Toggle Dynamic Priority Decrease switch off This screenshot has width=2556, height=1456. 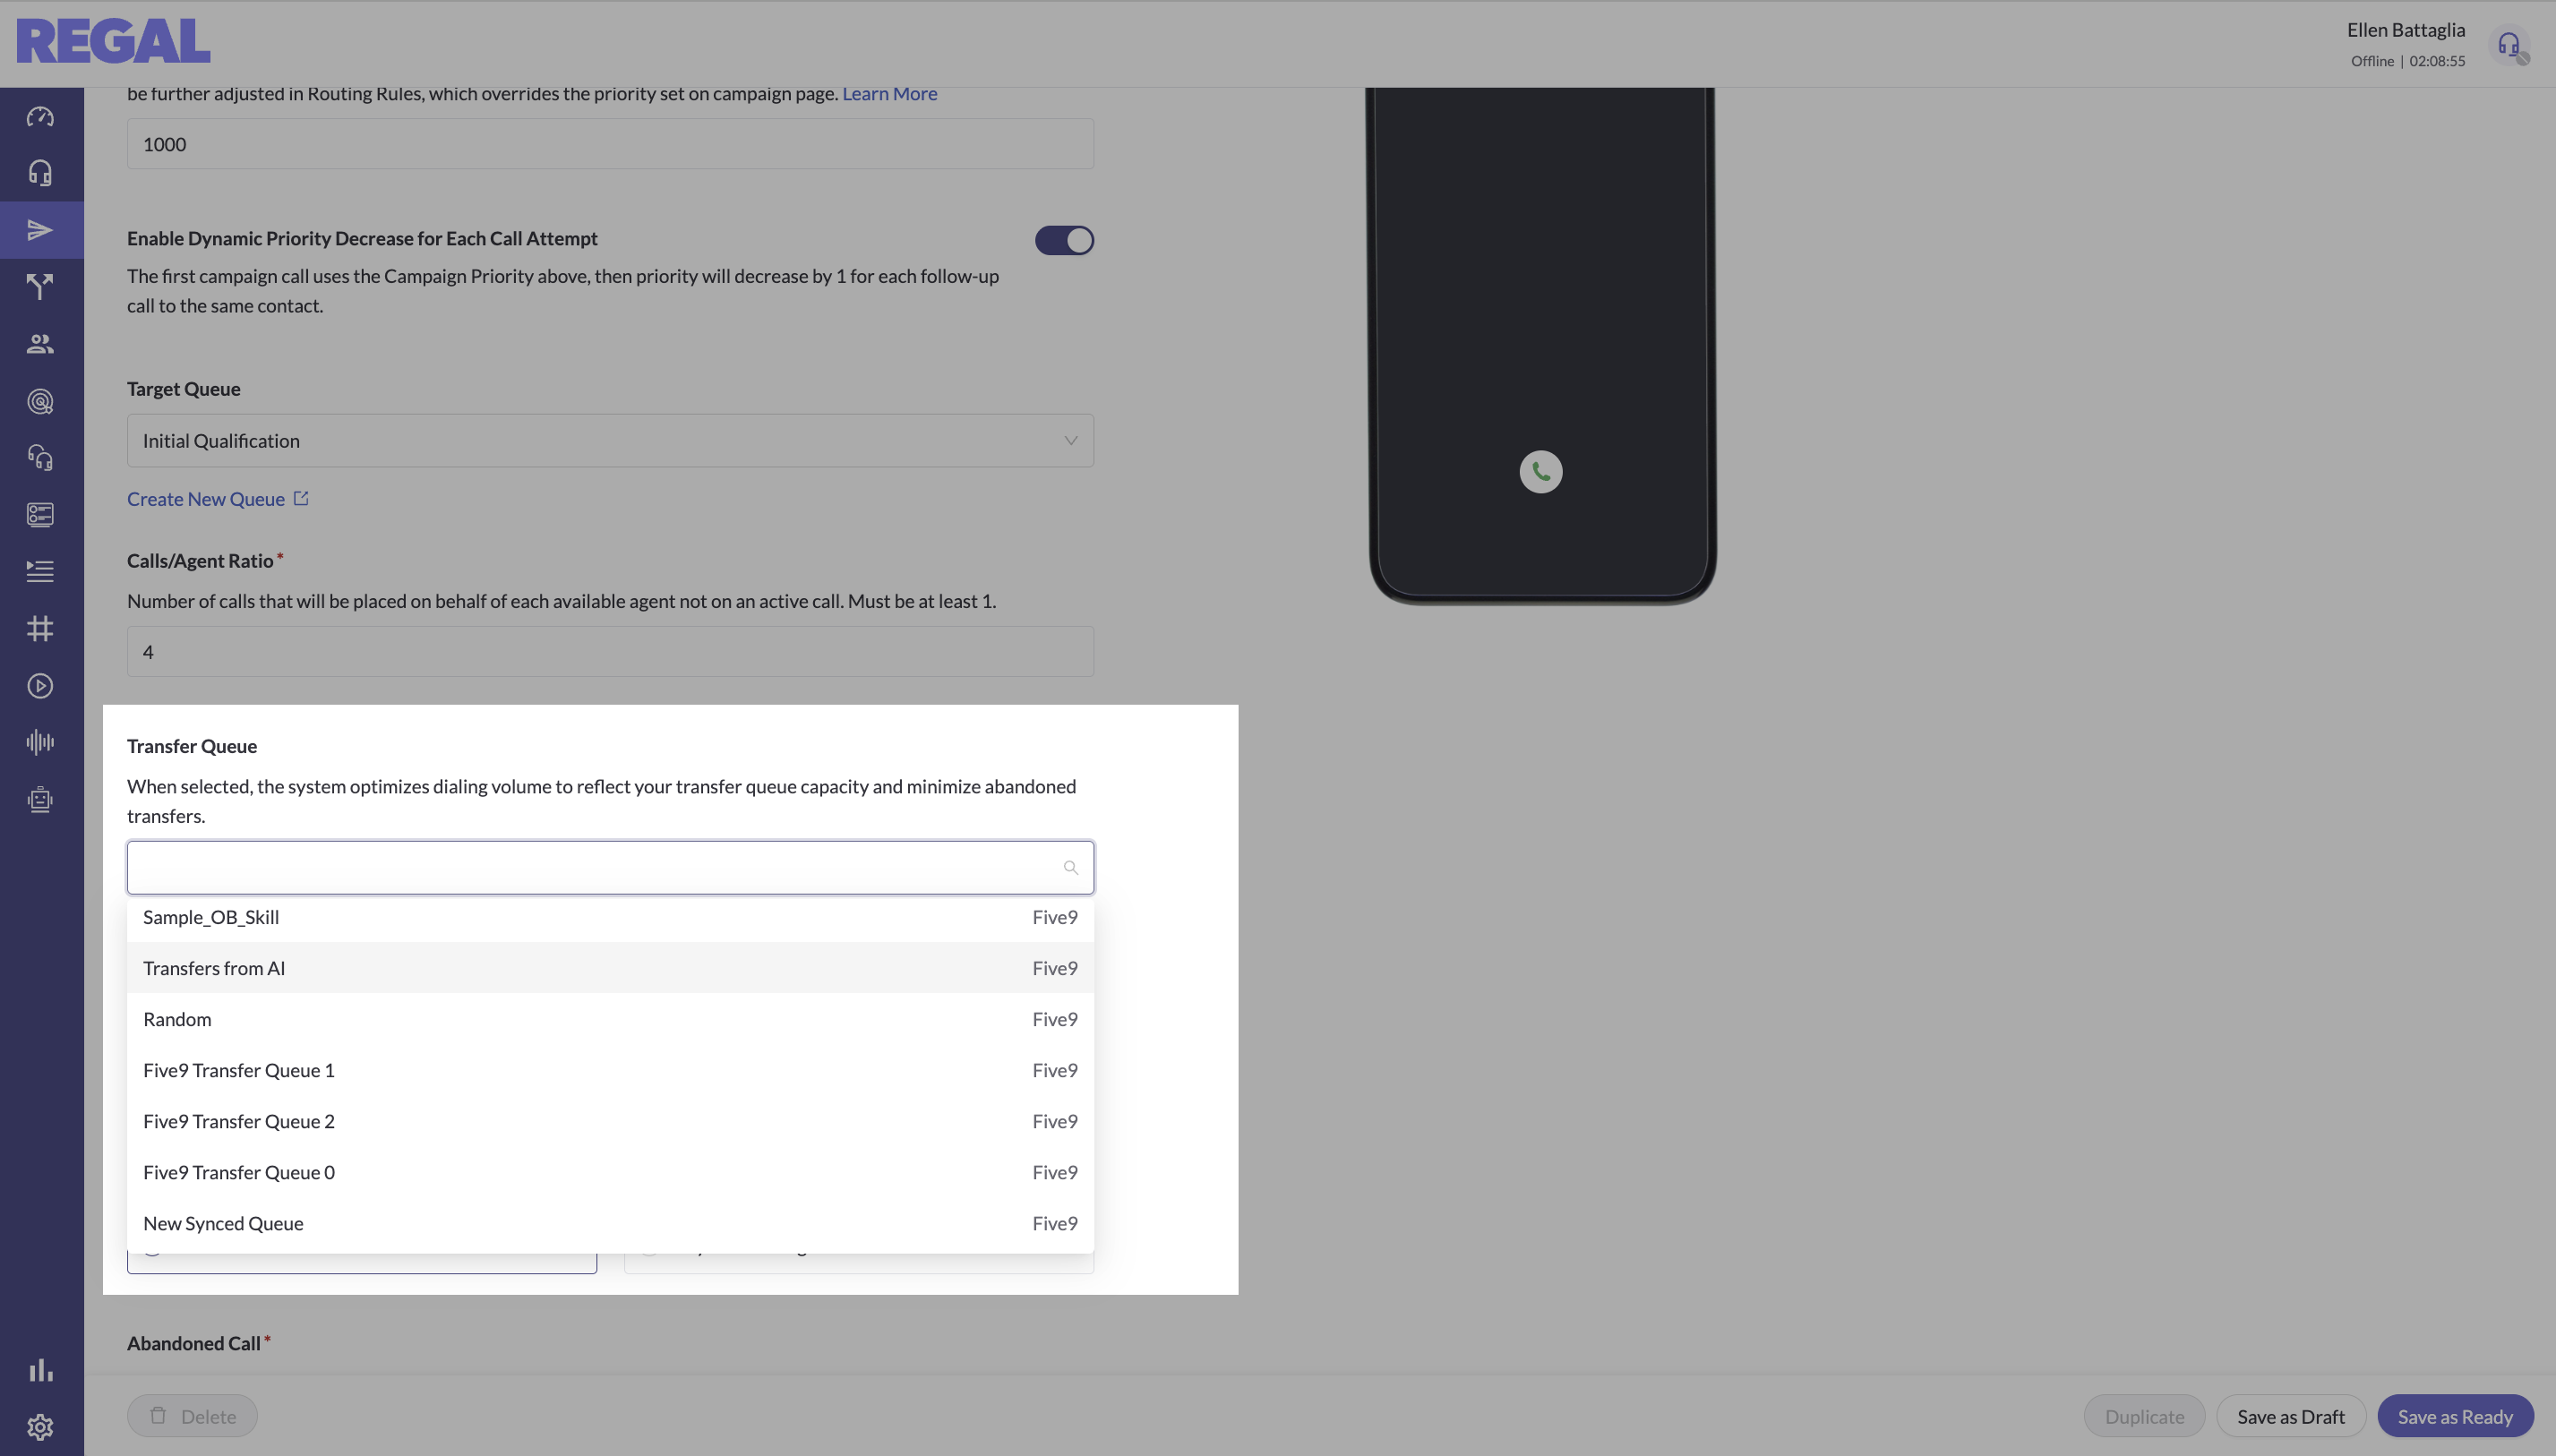(x=1064, y=240)
